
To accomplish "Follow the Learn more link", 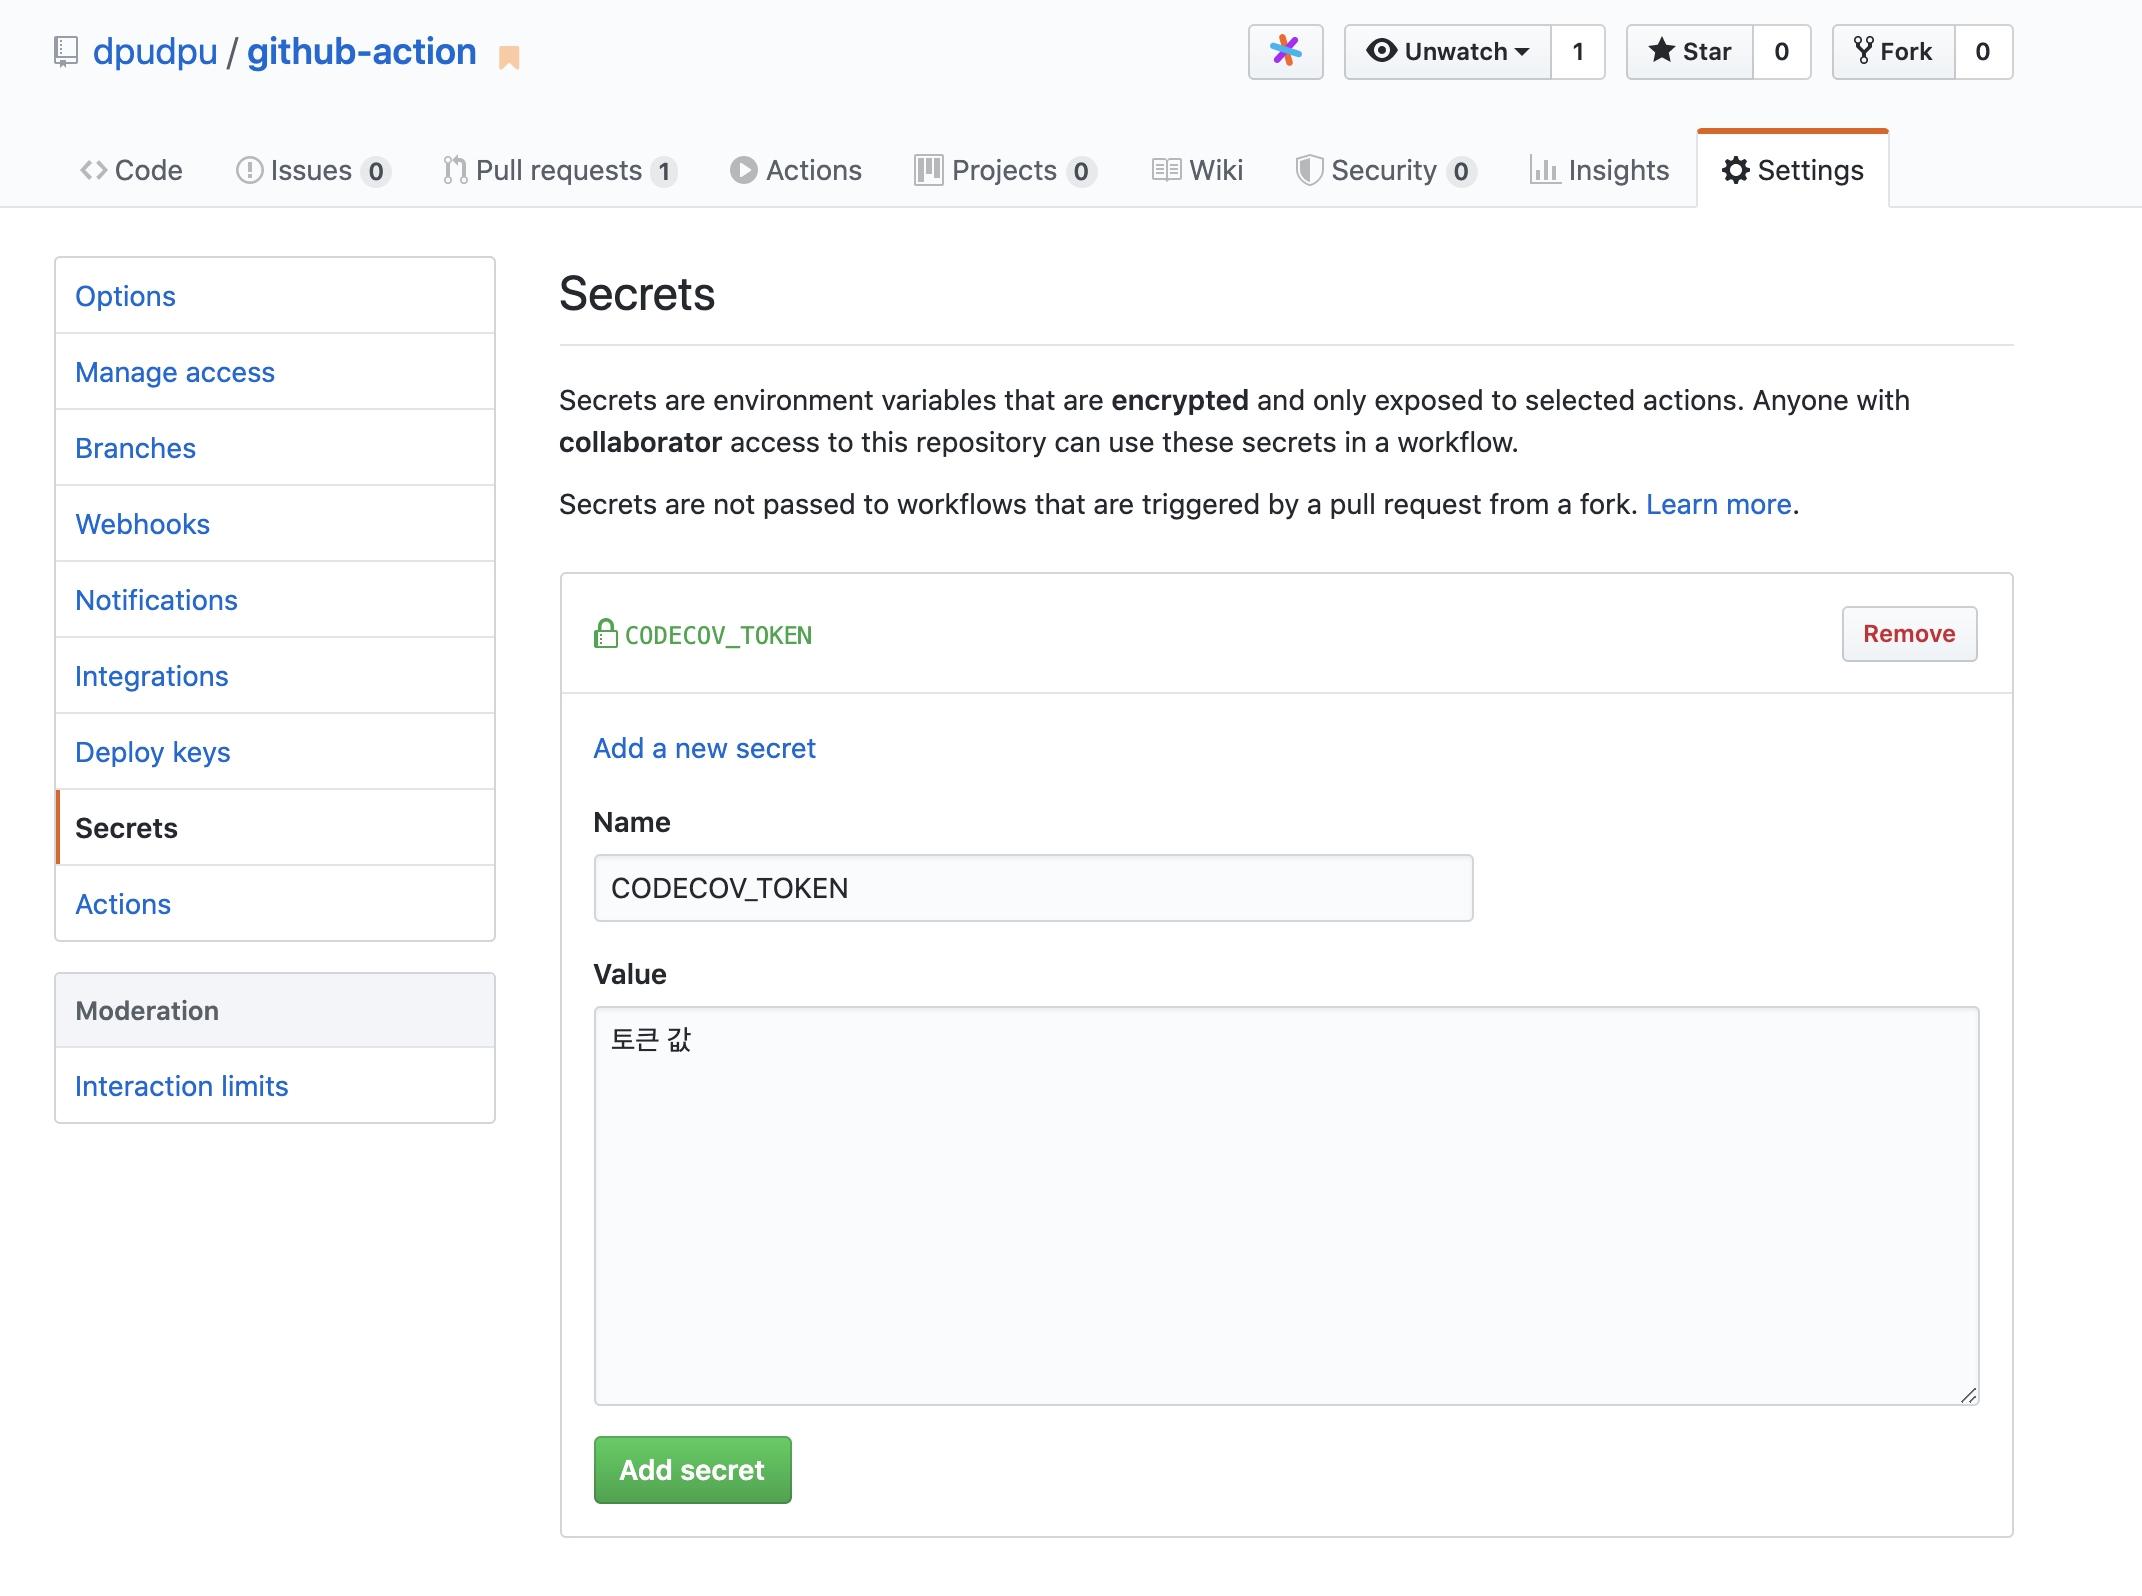I will (1718, 504).
